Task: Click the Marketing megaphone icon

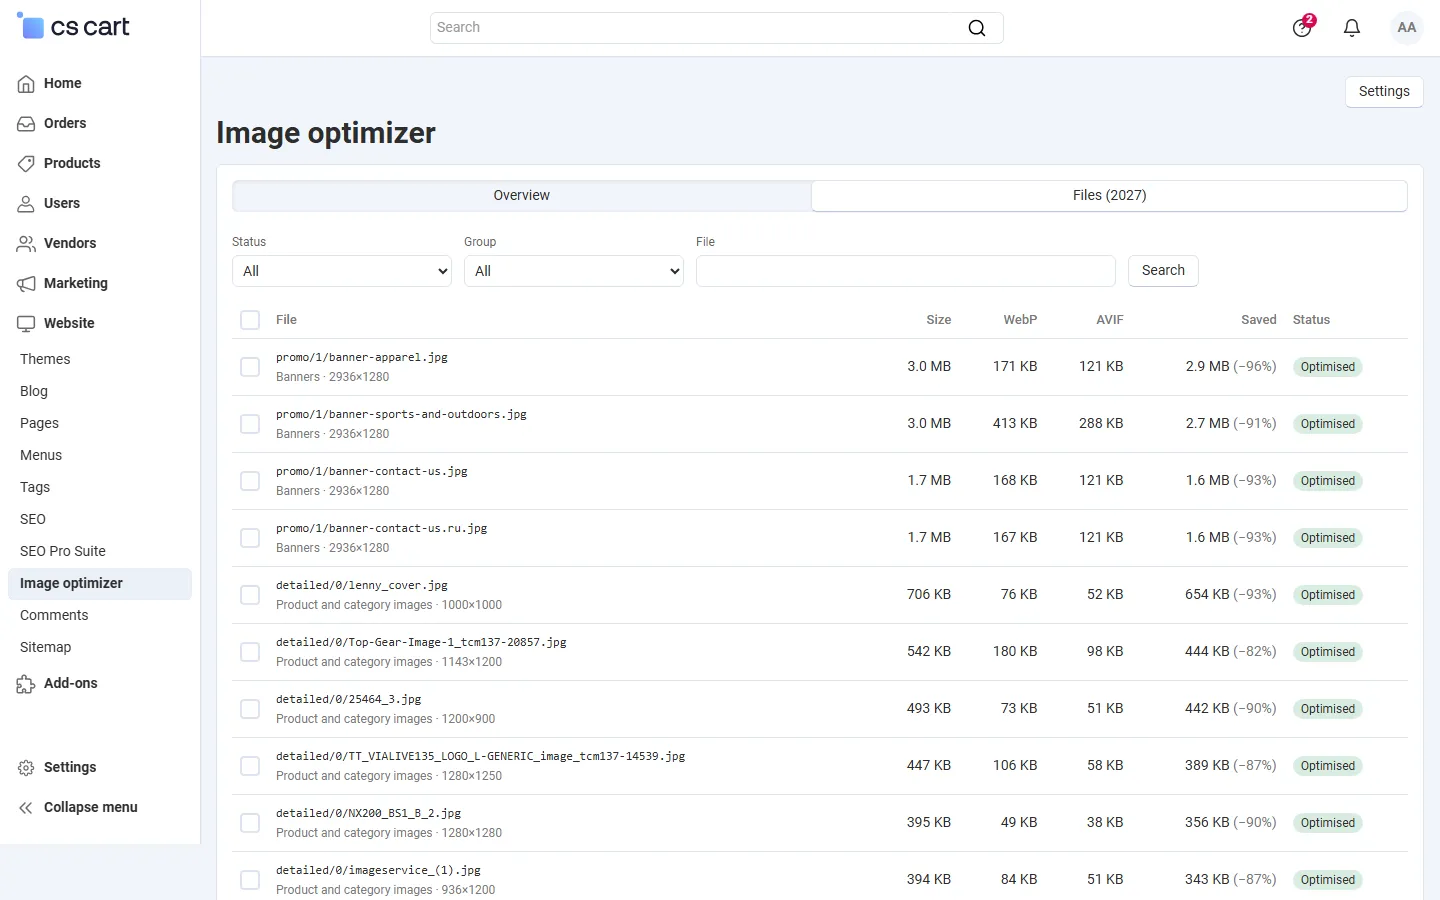Action: tap(26, 284)
